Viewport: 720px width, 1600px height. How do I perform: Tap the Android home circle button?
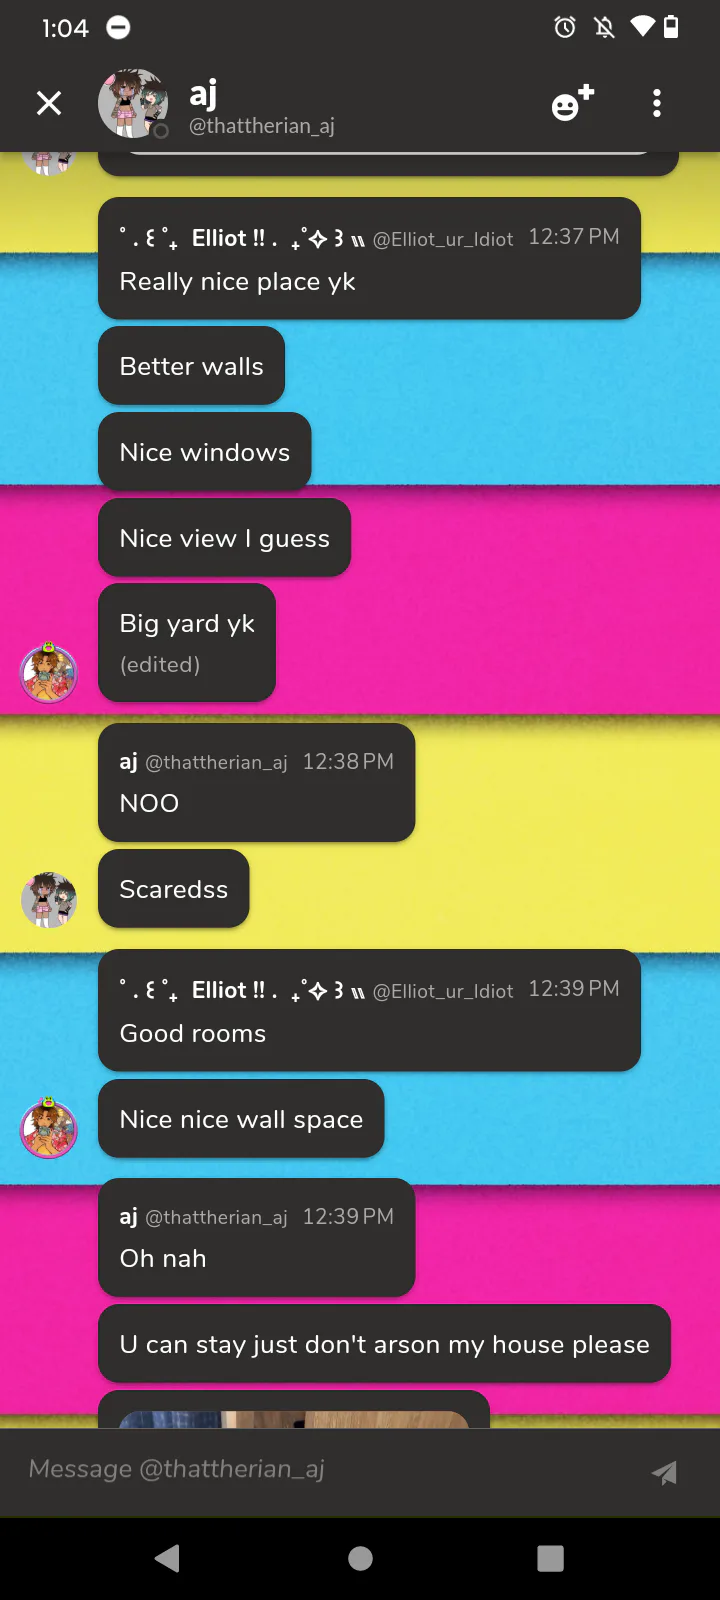[360, 1558]
